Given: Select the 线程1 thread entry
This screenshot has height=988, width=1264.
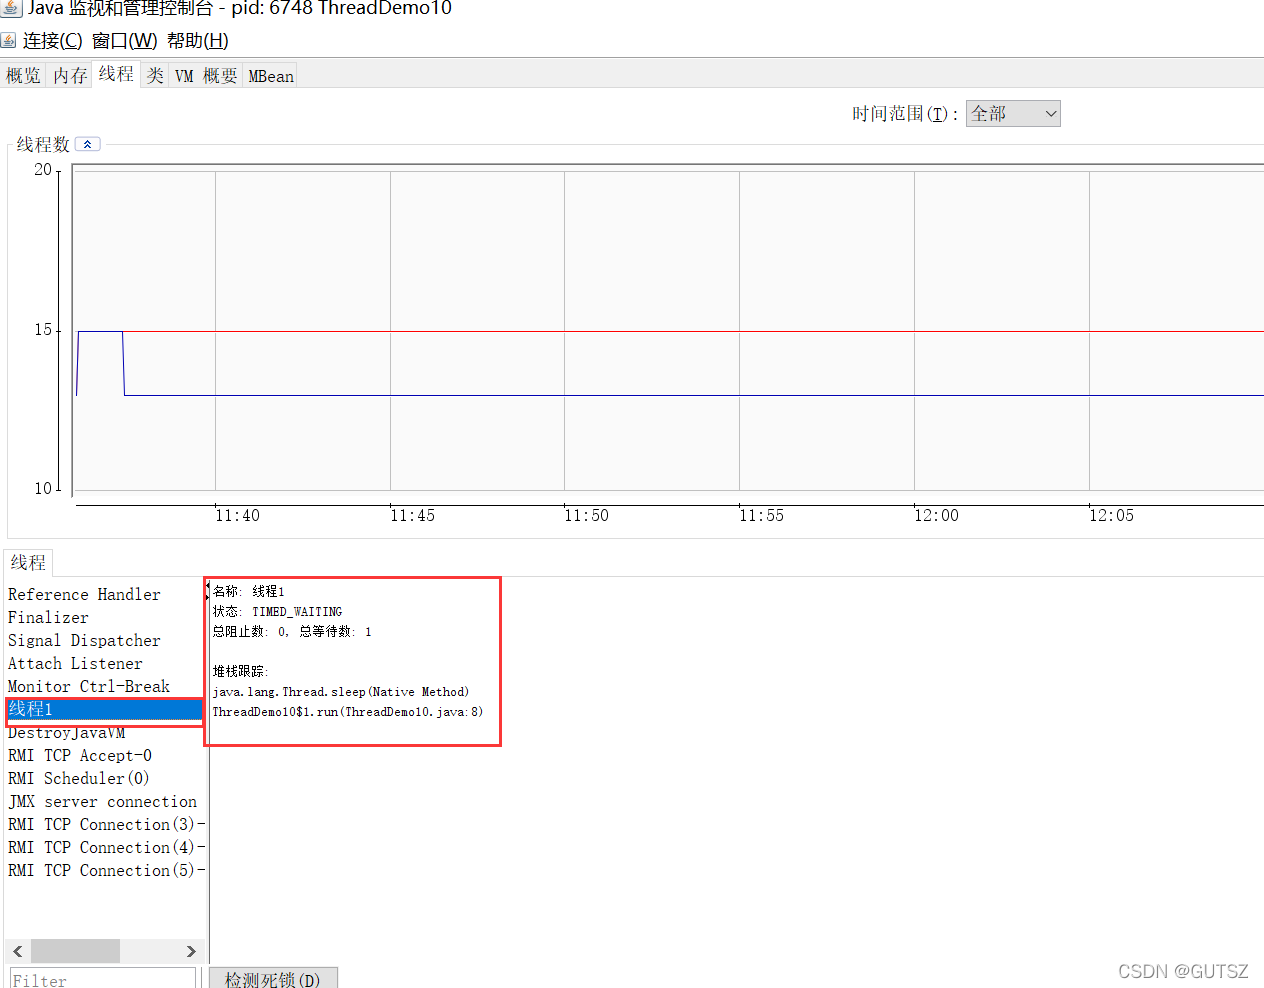Looking at the screenshot, I should [x=104, y=710].
